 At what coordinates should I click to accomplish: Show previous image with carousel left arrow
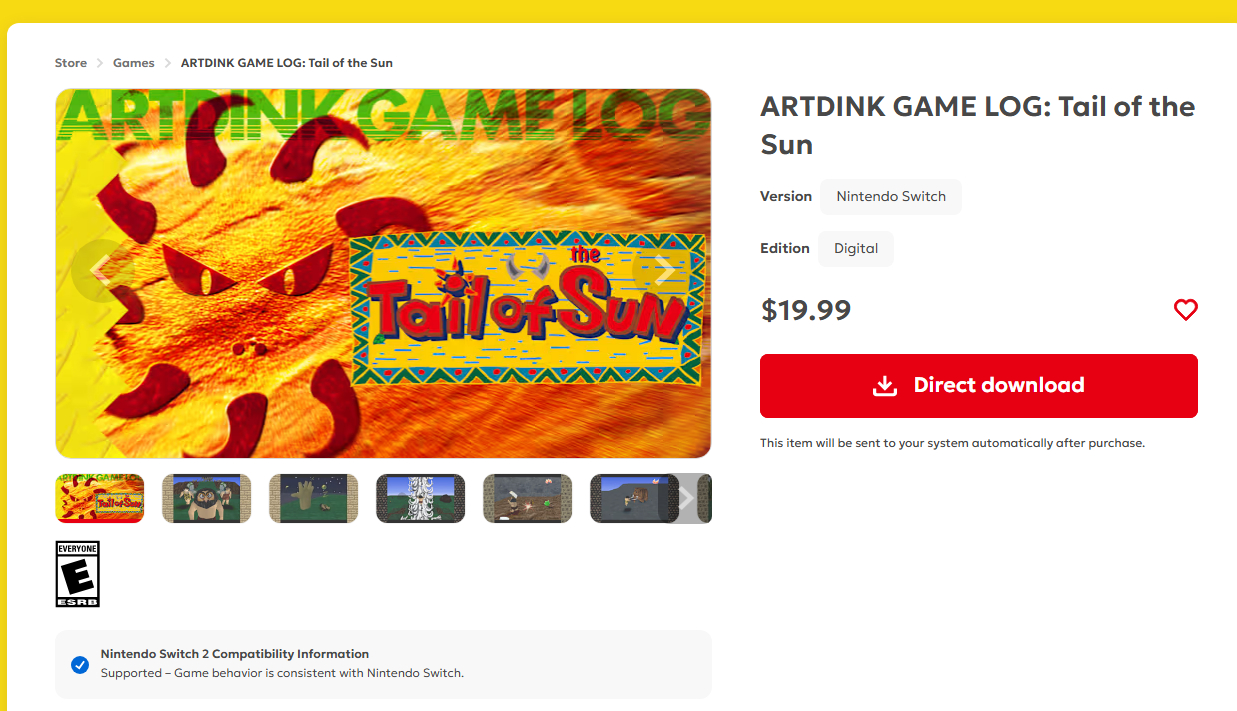(x=103, y=271)
